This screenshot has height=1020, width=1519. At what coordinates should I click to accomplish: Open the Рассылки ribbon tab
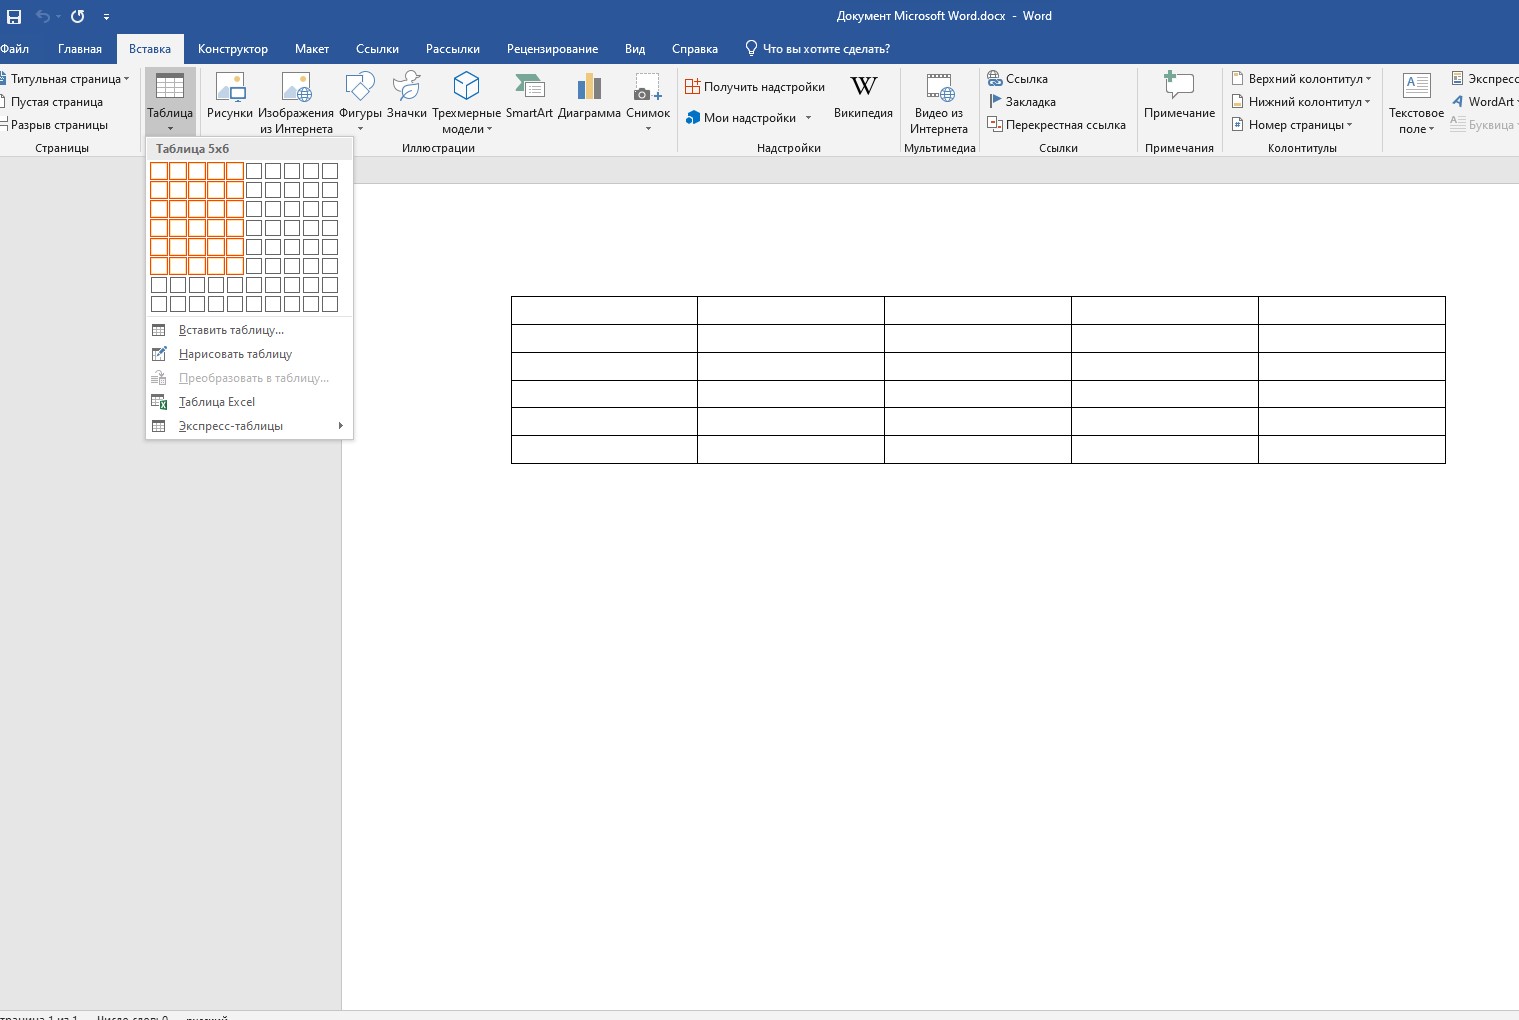coord(453,49)
